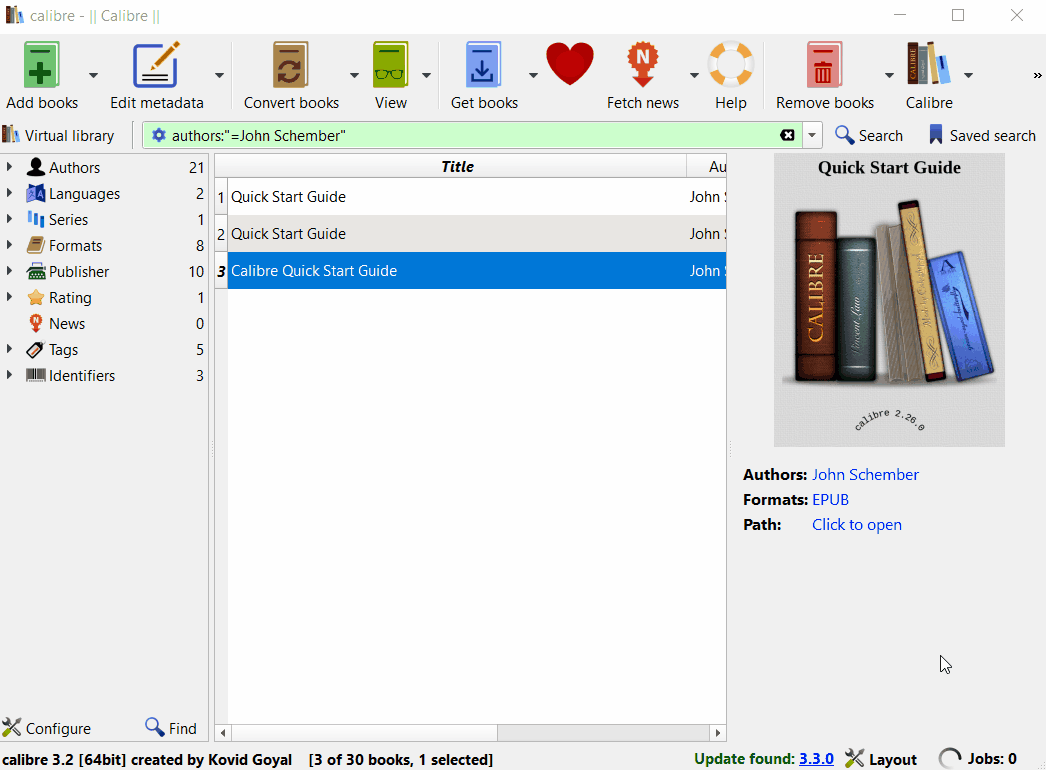The width and height of the screenshot is (1046, 770).
Task: Click the Find button in tag browser
Action: [x=171, y=728]
